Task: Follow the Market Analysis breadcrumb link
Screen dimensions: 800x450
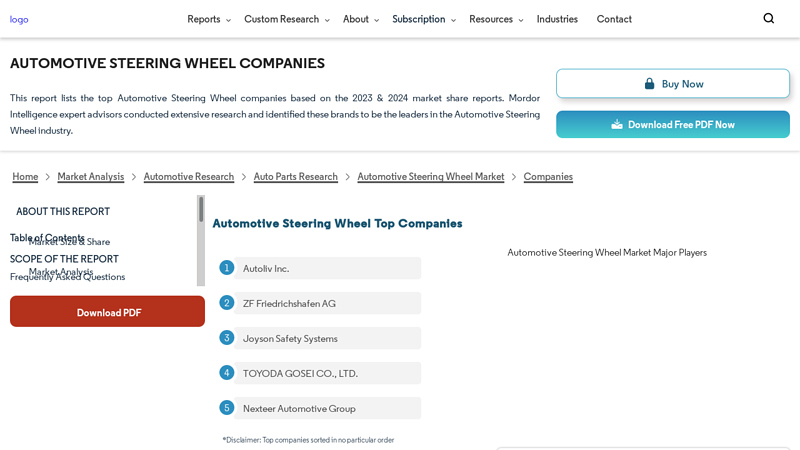Action: (90, 177)
